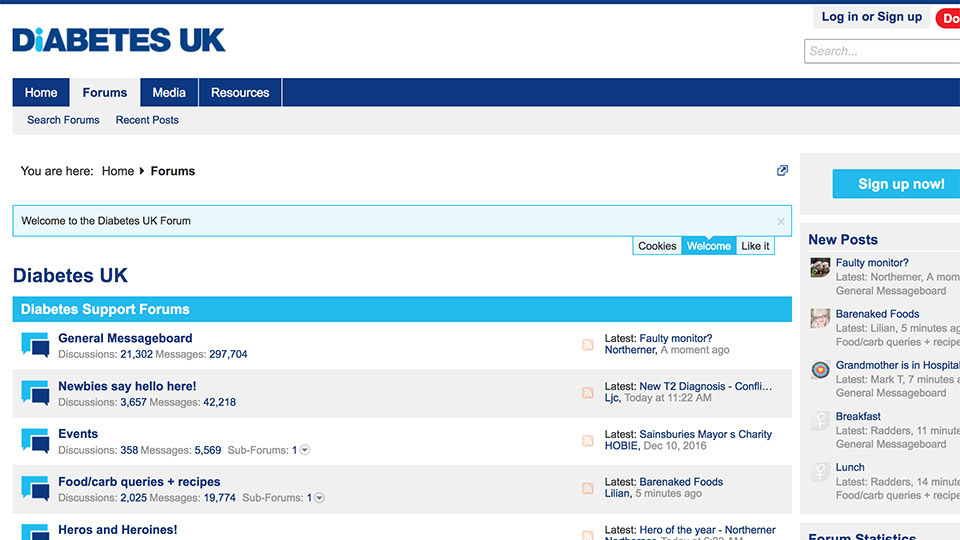View avatar beside Barenaked Foods post
Screen dimensions: 960x540
click(x=820, y=318)
